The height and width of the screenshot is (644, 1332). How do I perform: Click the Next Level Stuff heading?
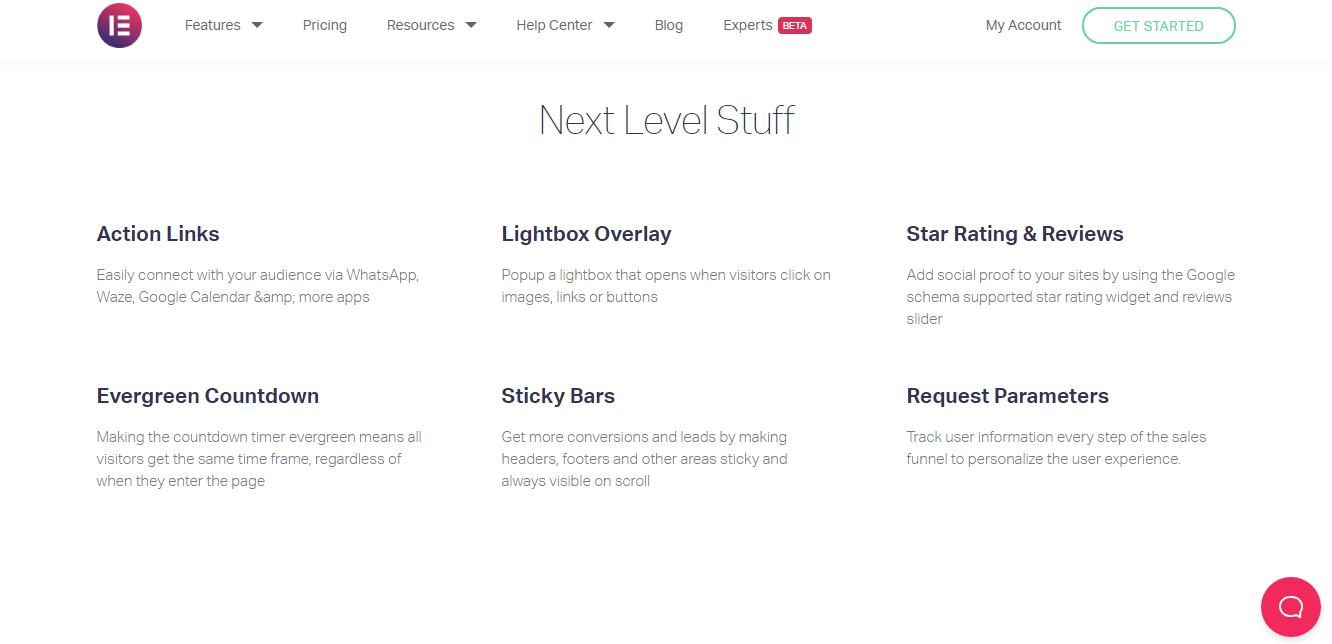(x=666, y=121)
